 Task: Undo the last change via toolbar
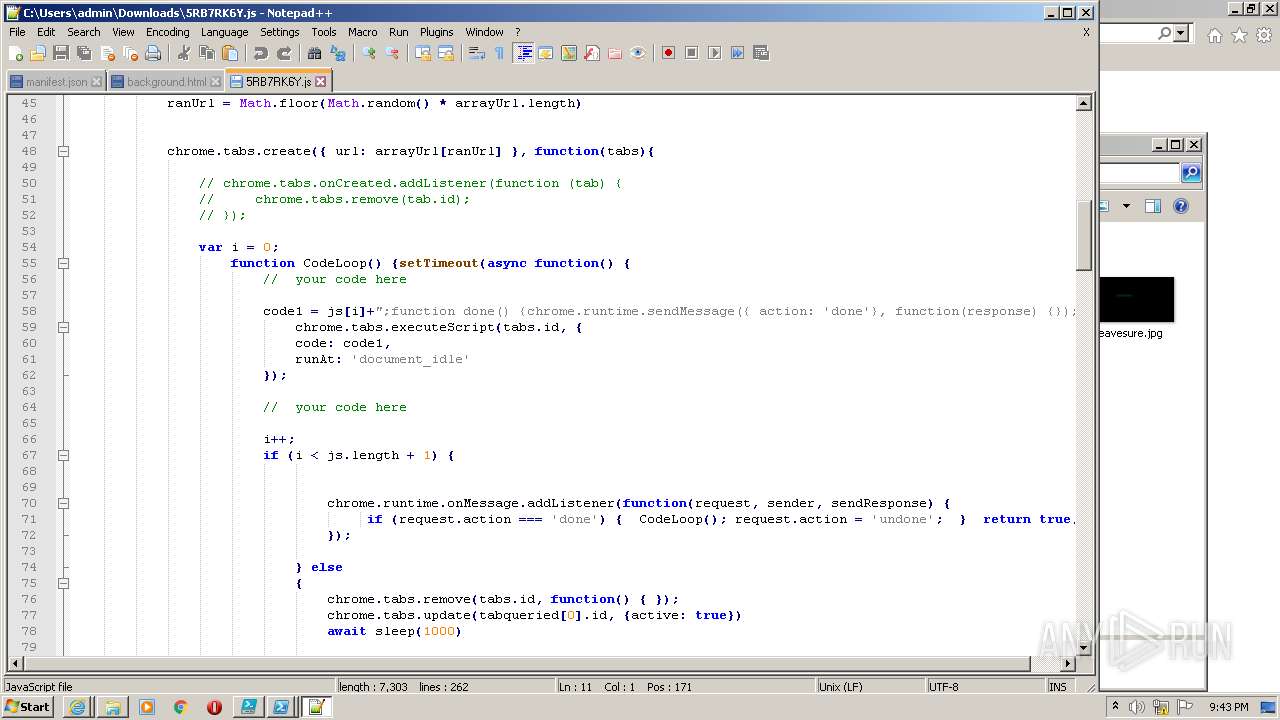point(261,53)
